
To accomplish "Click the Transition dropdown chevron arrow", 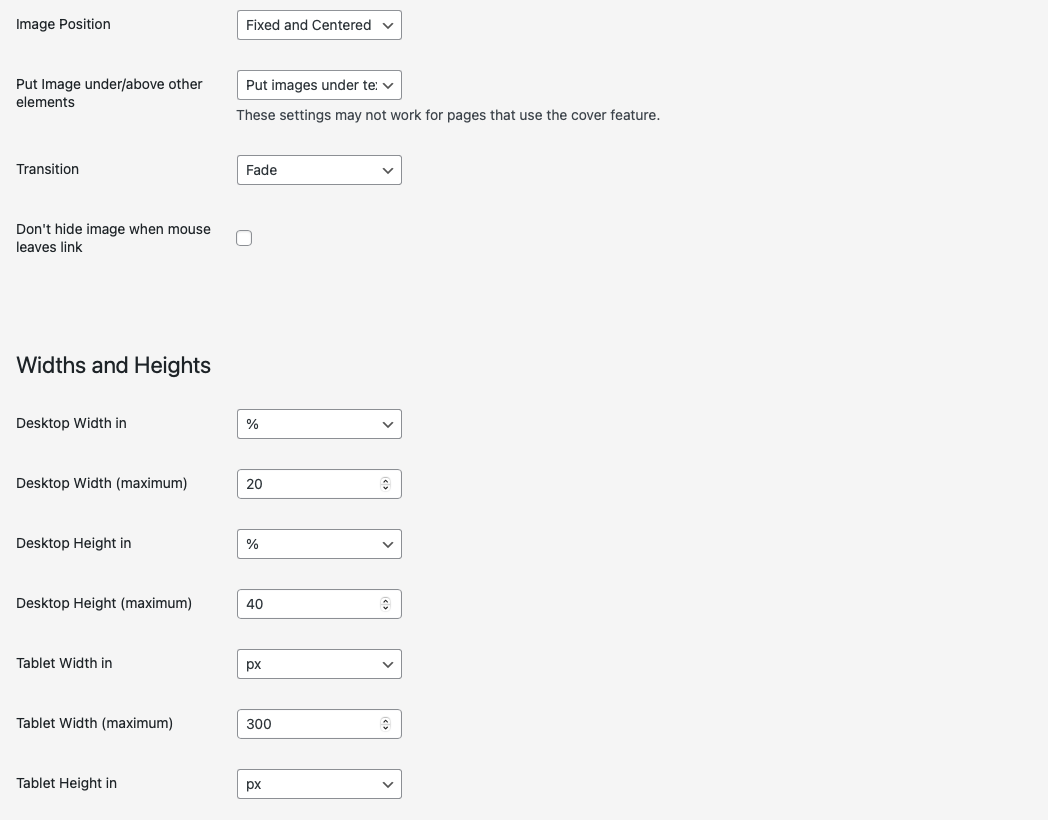I will point(388,170).
